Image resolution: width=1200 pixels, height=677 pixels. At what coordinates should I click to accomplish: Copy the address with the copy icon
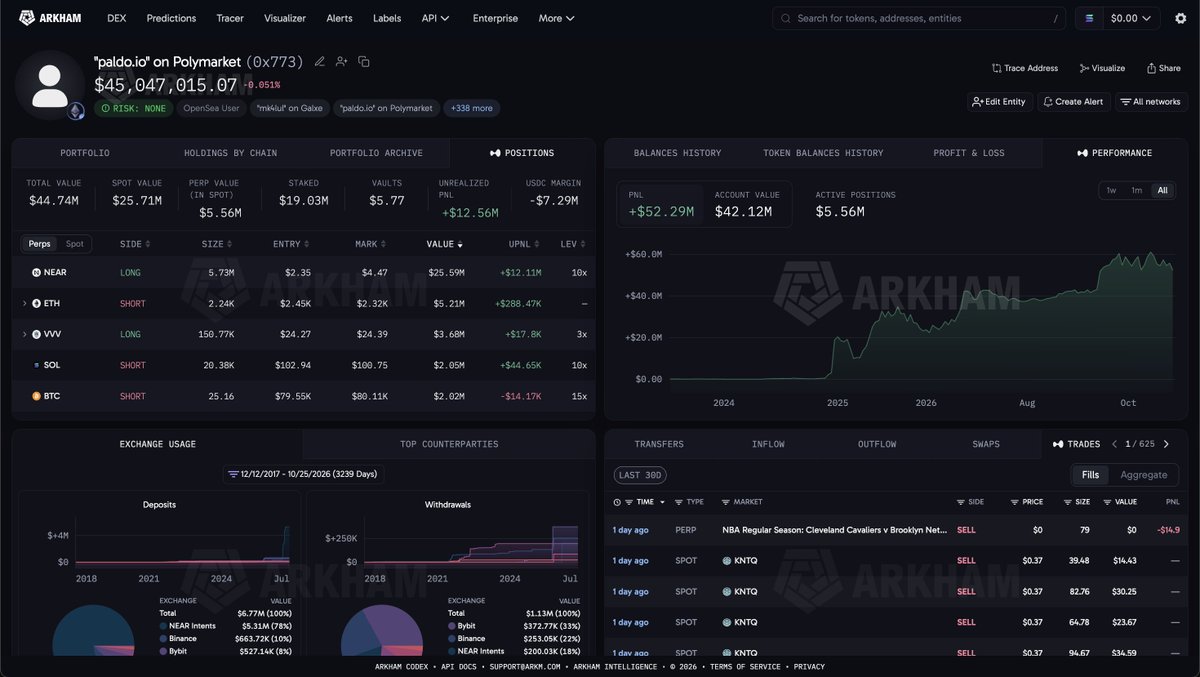coord(364,62)
